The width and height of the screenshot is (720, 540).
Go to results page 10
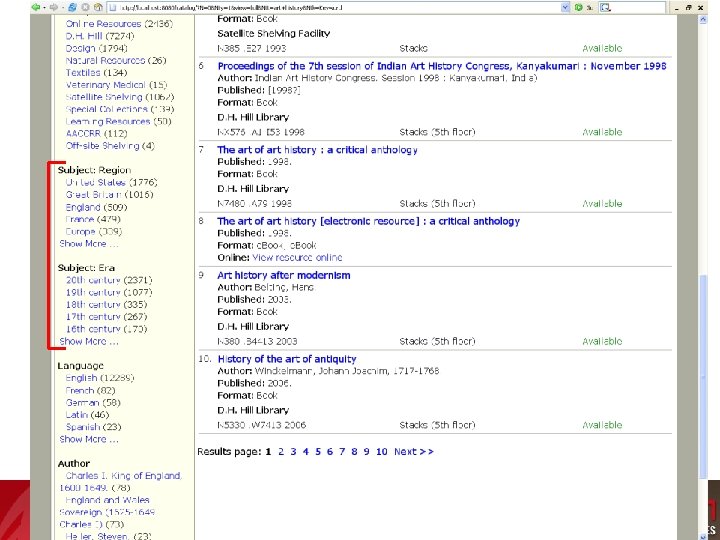[382, 452]
